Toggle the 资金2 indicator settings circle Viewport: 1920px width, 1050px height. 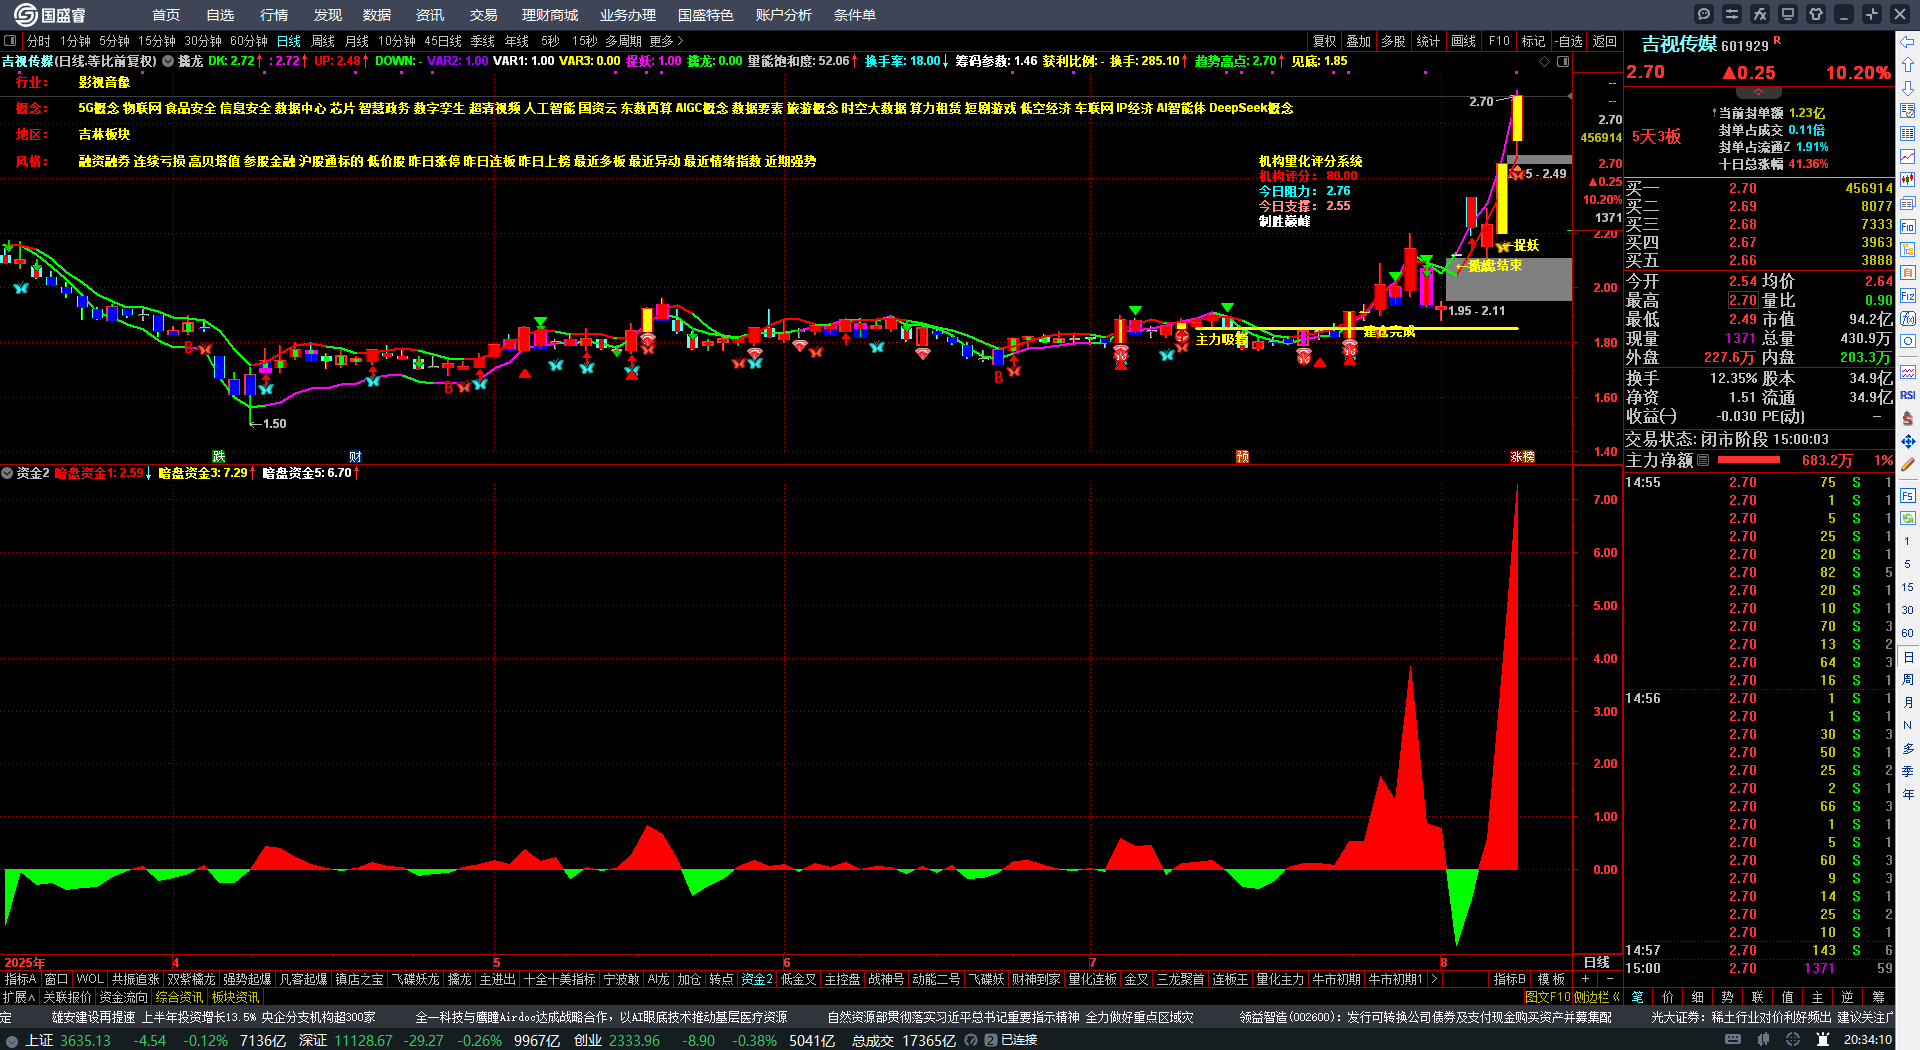7,473
